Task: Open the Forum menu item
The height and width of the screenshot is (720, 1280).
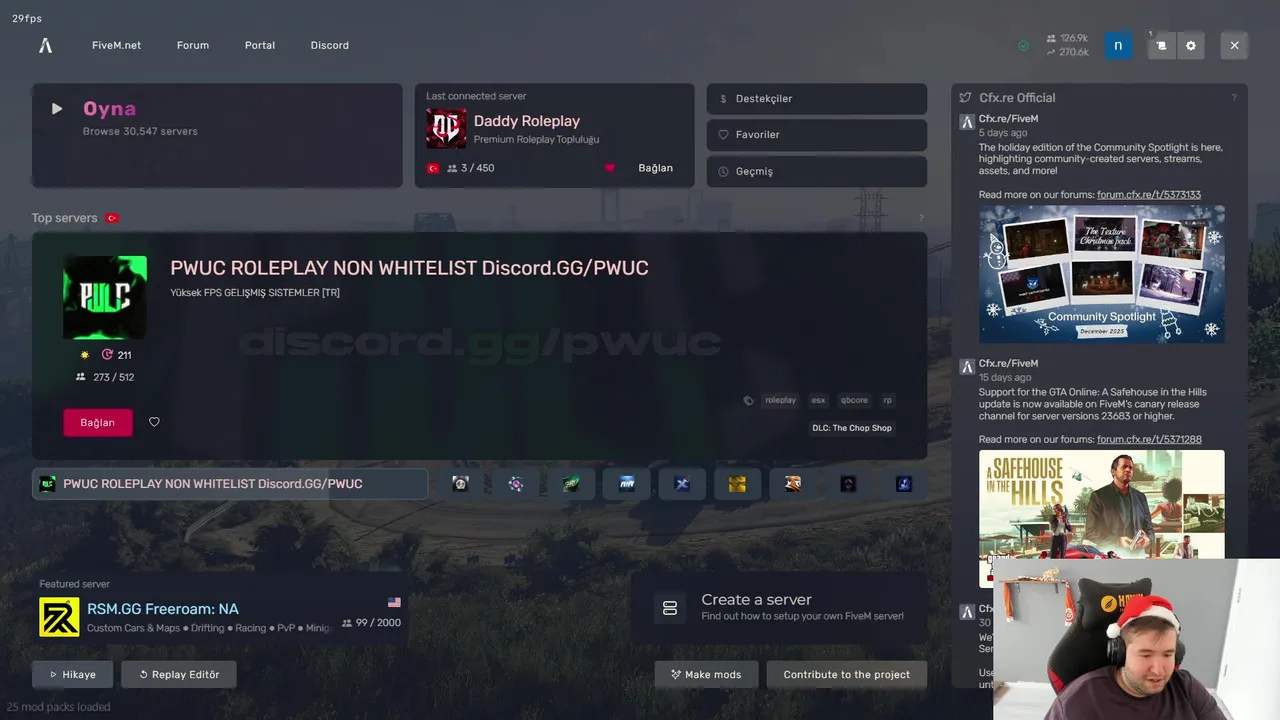Action: pos(193,45)
